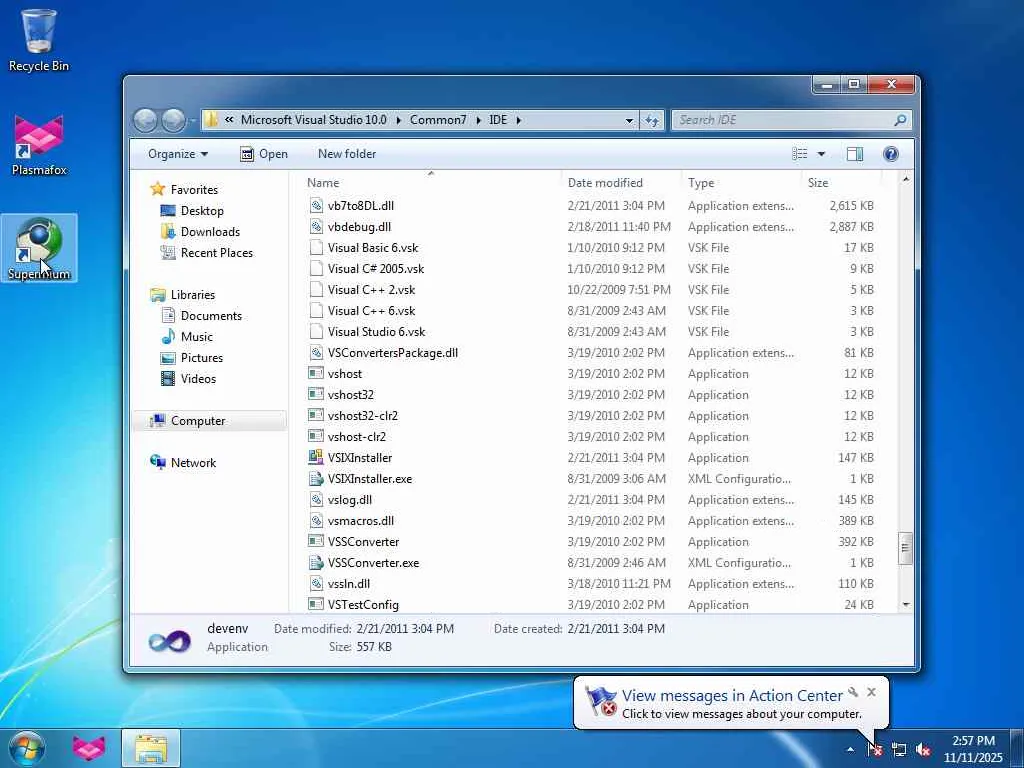1024x768 pixels.
Task: Open the view options dropdown arrow
Action: pos(821,154)
